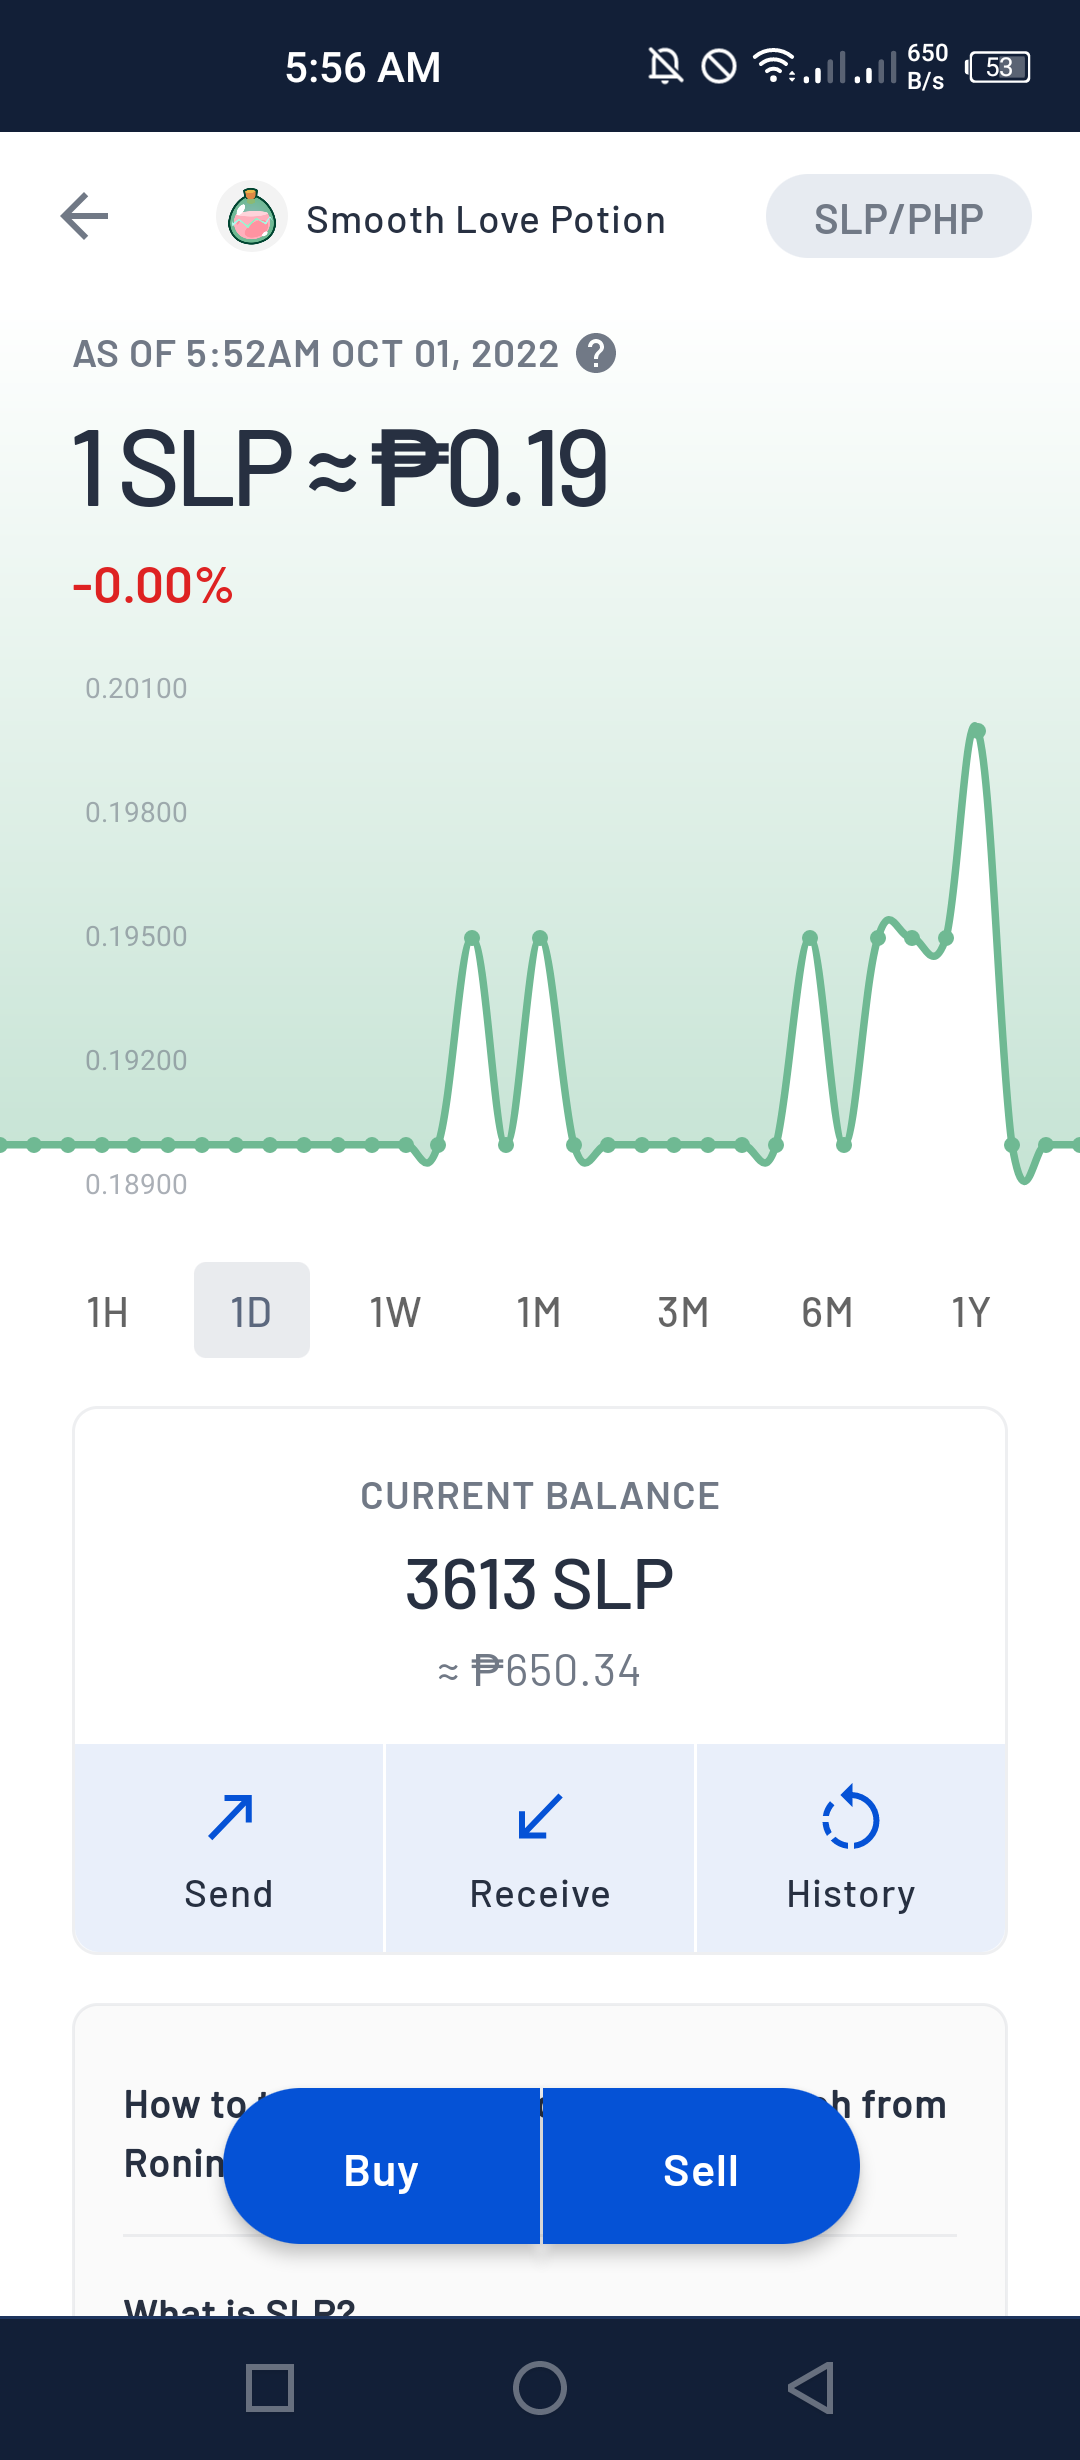This screenshot has height=2460, width=1080.
Task: Tap the Android home circle button
Action: (540, 2388)
